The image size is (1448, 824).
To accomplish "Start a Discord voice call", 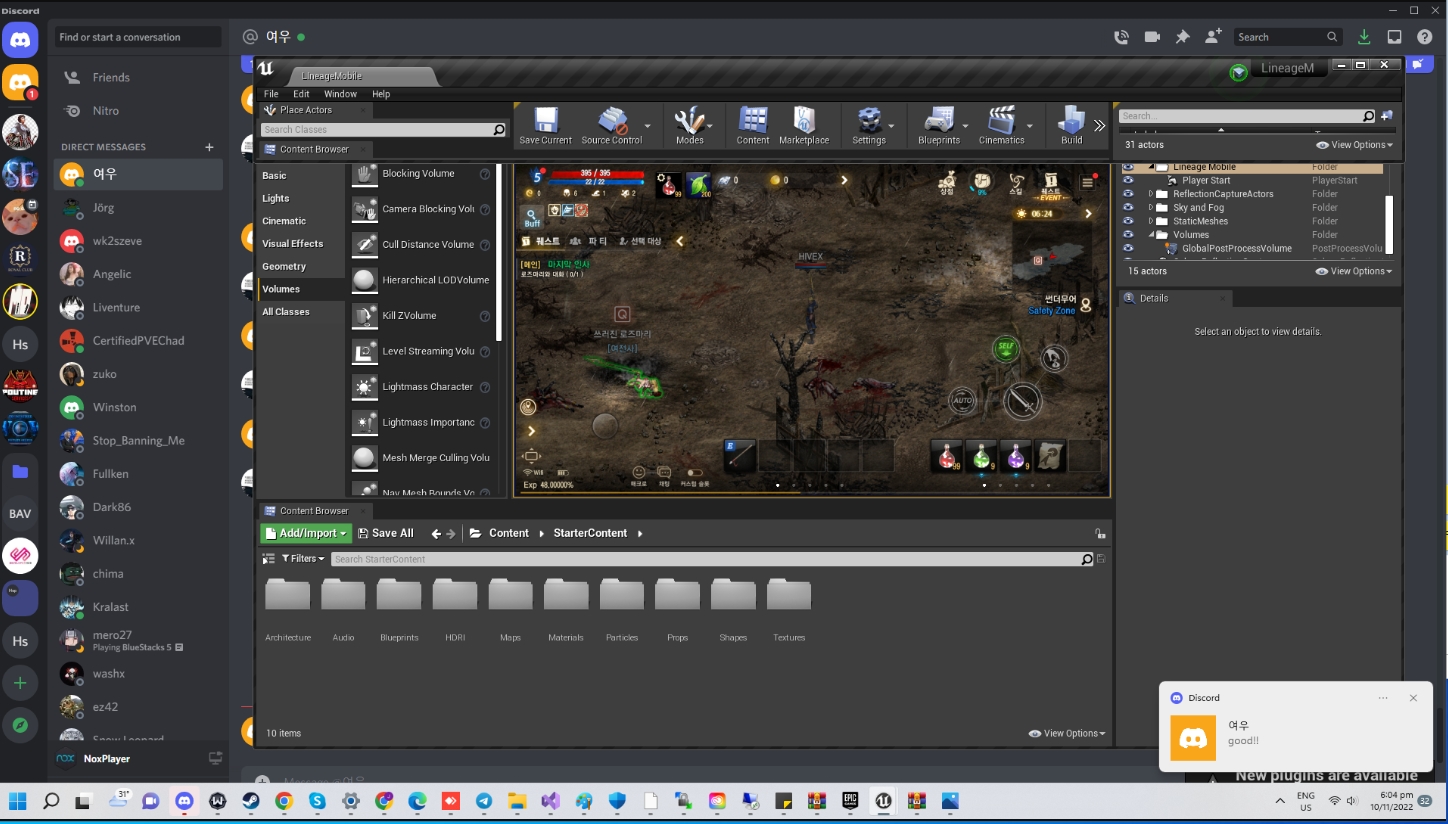I will [x=1121, y=37].
